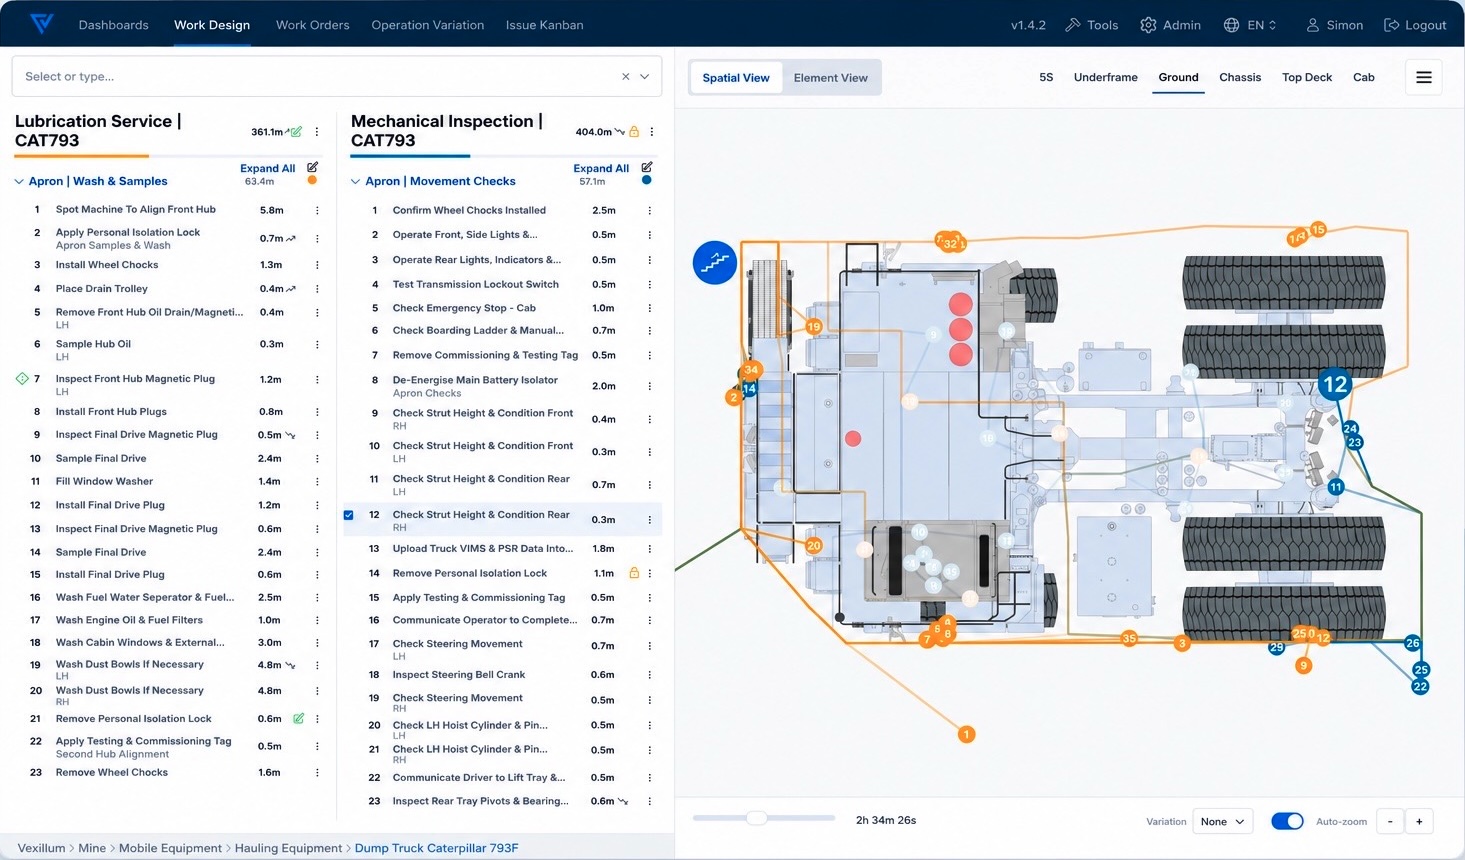
Task: Zoom out with minus button
Action: (1390, 821)
